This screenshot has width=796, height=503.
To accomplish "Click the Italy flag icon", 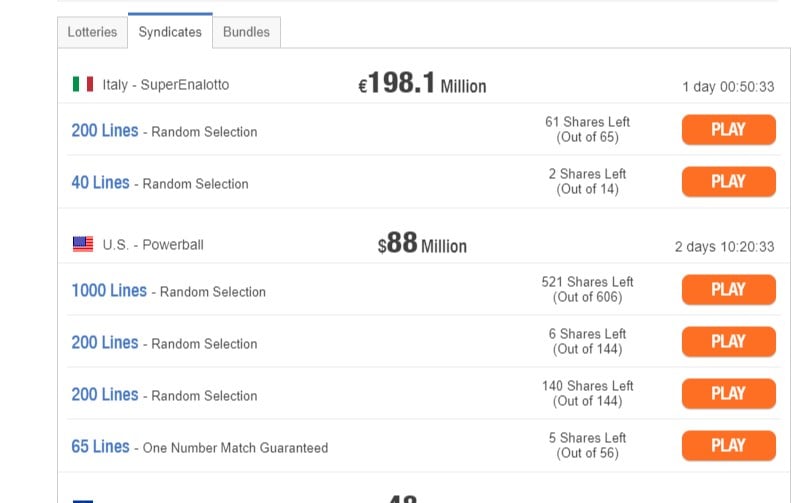I will click(83, 84).
